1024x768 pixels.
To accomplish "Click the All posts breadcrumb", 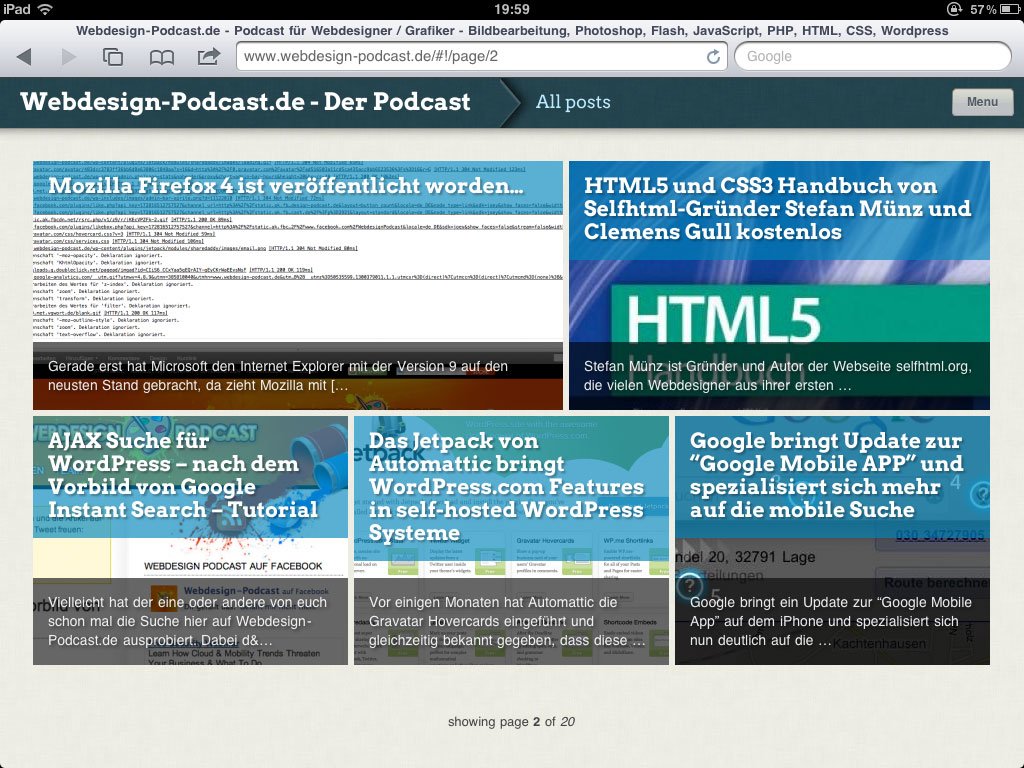I will 573,102.
